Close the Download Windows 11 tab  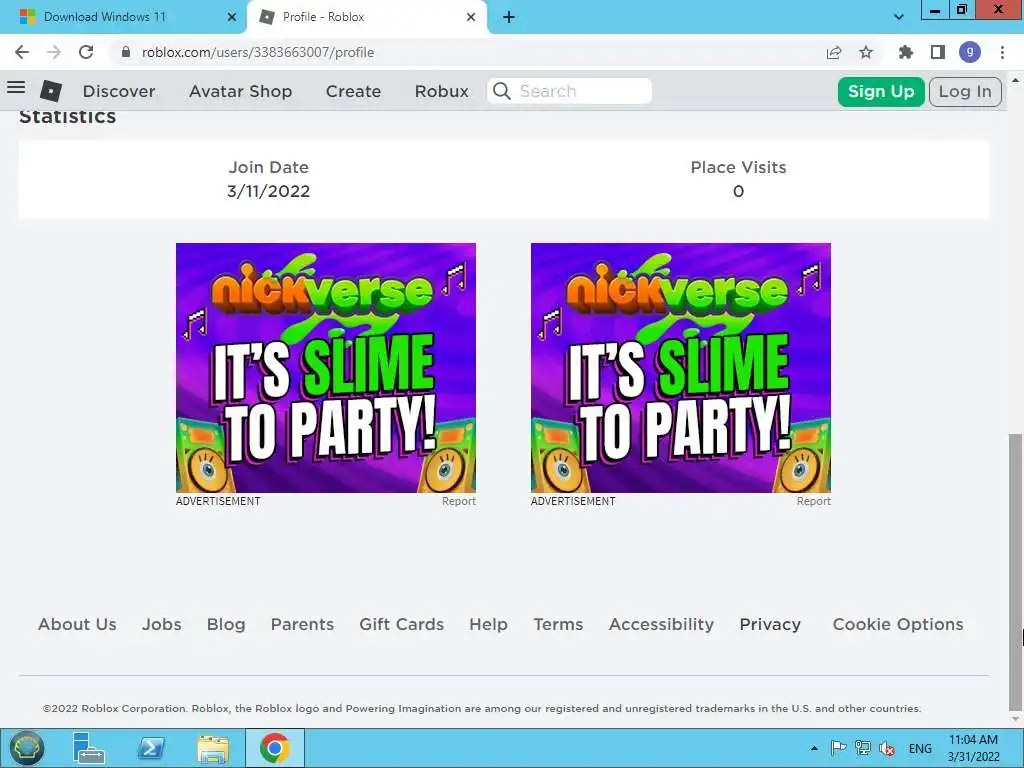[x=232, y=17]
